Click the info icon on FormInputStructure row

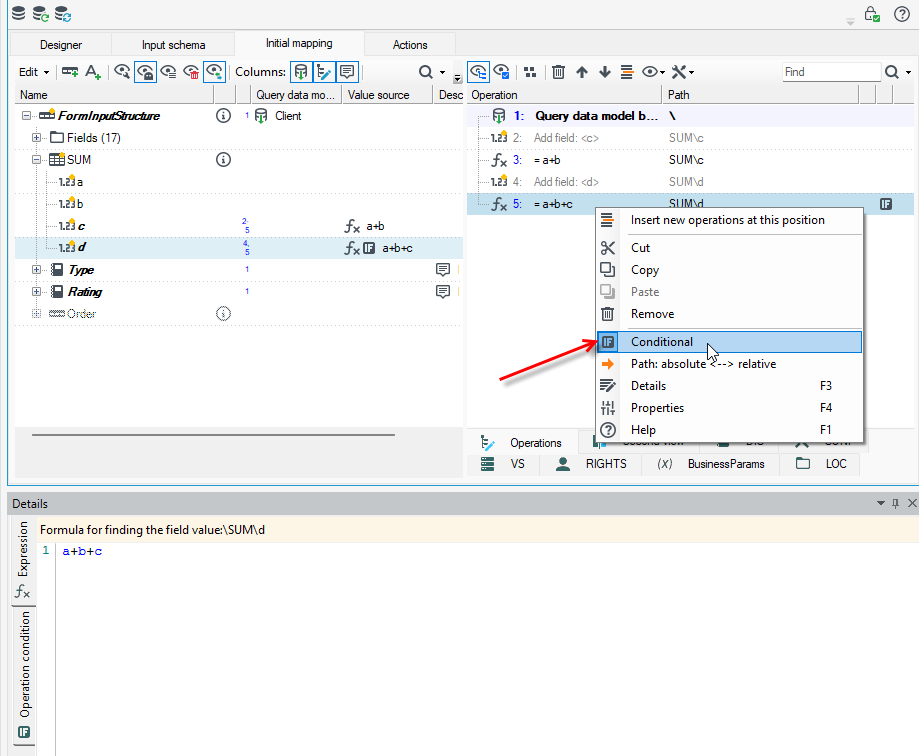point(223,115)
